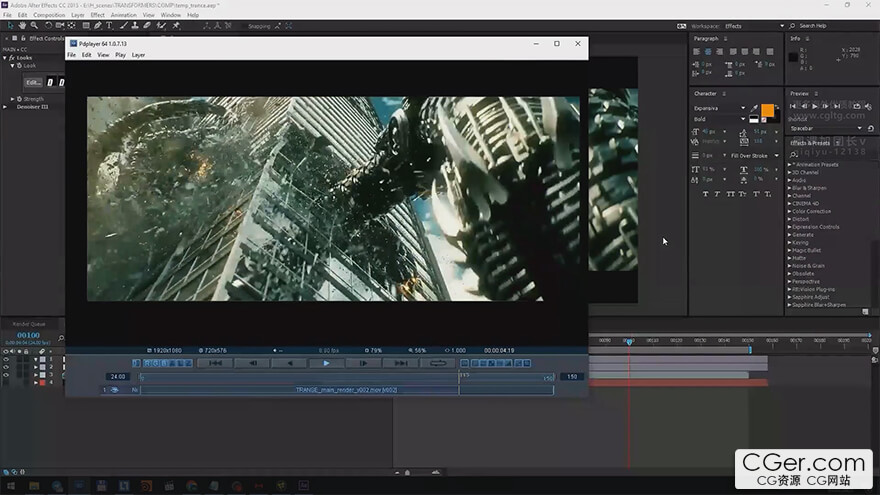Expand the Strength property
Screen dimensions: 880x495
pyautogui.click(x=13, y=99)
